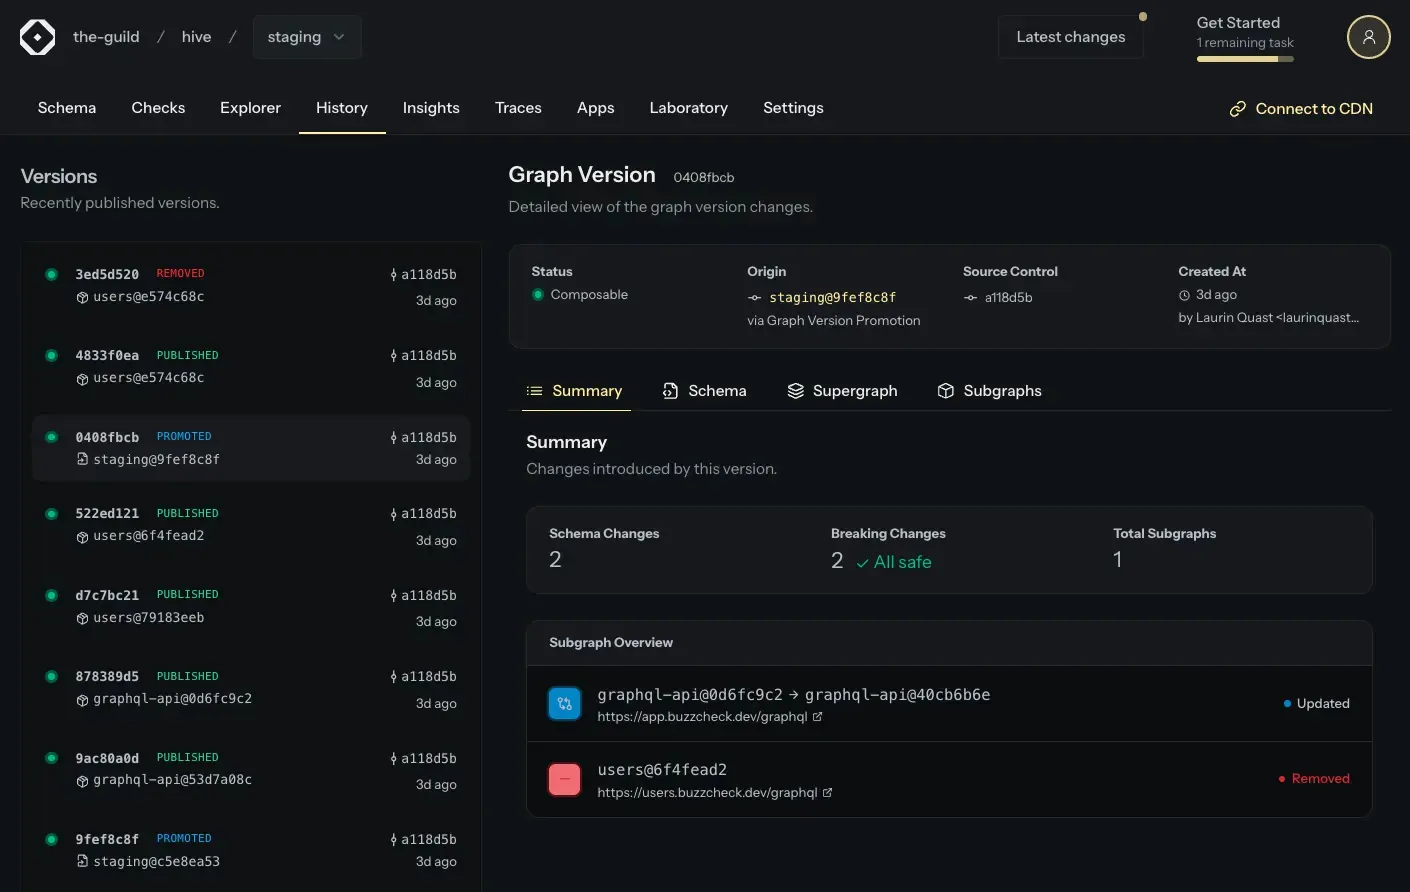The width and height of the screenshot is (1410, 892).
Task: Click the Removed status label
Action: click(1320, 779)
